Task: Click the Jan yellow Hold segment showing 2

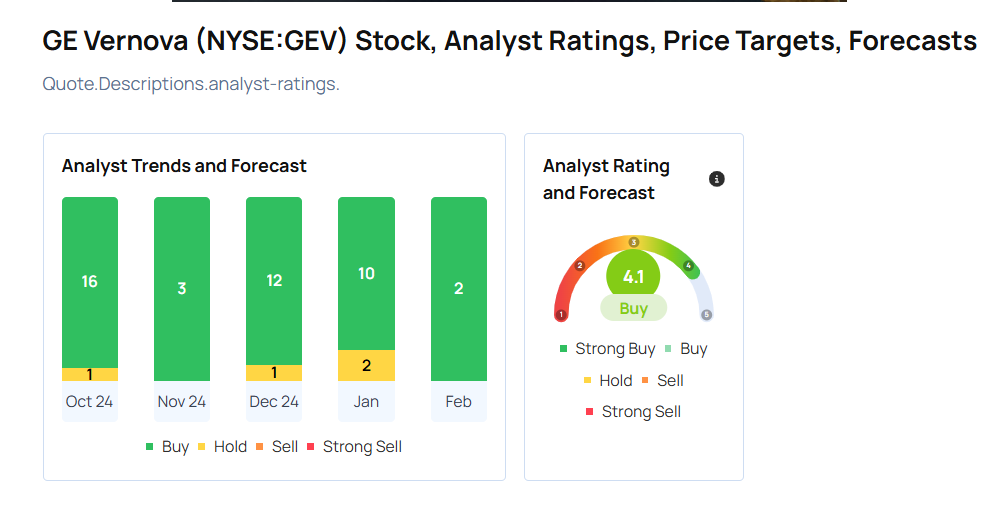Action: (x=366, y=365)
